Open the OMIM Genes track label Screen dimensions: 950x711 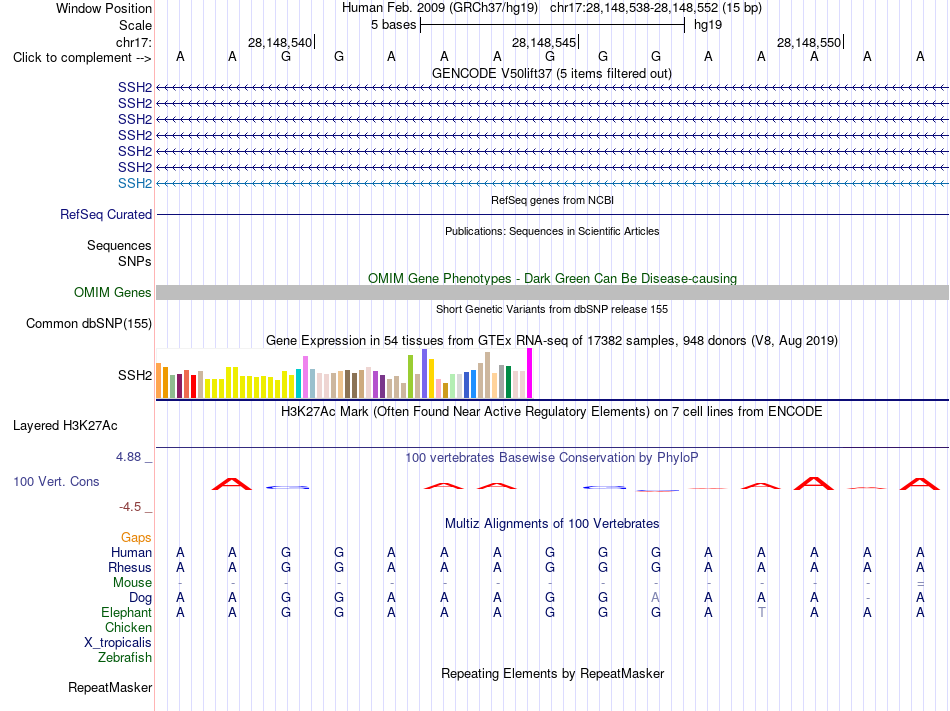(x=112, y=293)
